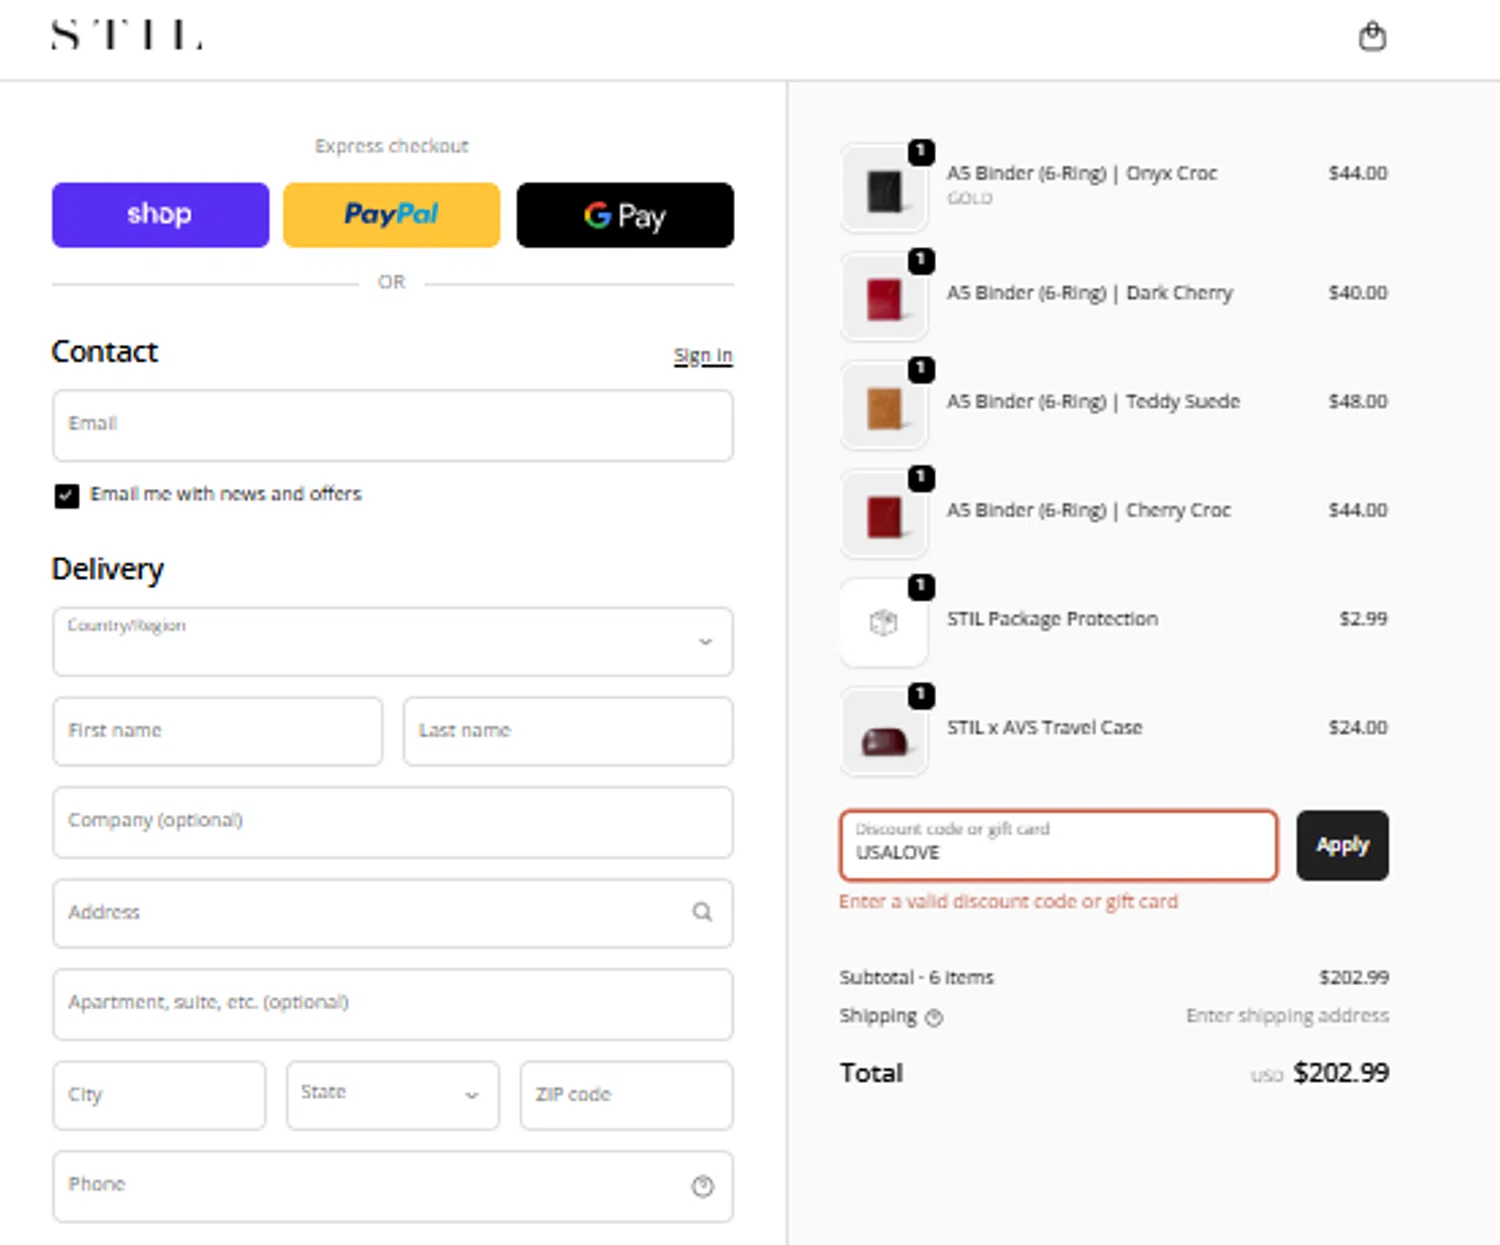Click the Total label
1500x1245 pixels.
[871, 1073]
